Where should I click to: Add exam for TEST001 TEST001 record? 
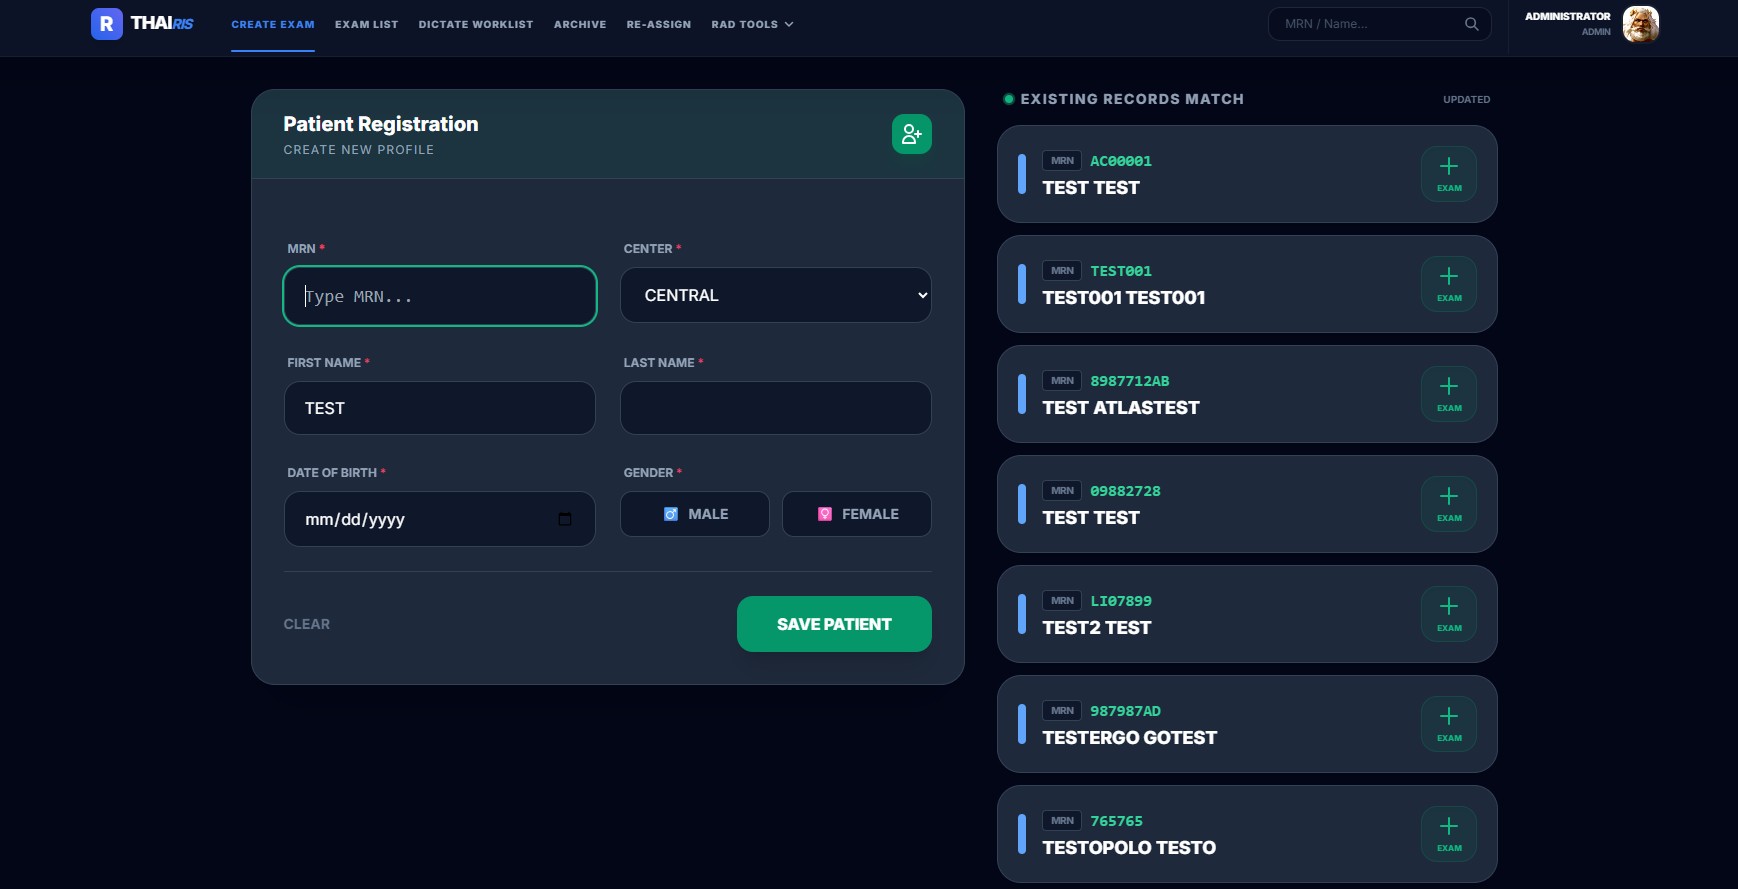click(1448, 284)
